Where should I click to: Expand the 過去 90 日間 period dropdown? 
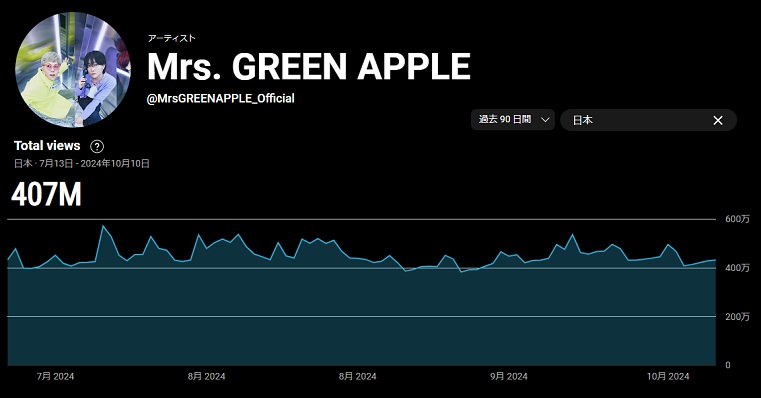click(513, 119)
